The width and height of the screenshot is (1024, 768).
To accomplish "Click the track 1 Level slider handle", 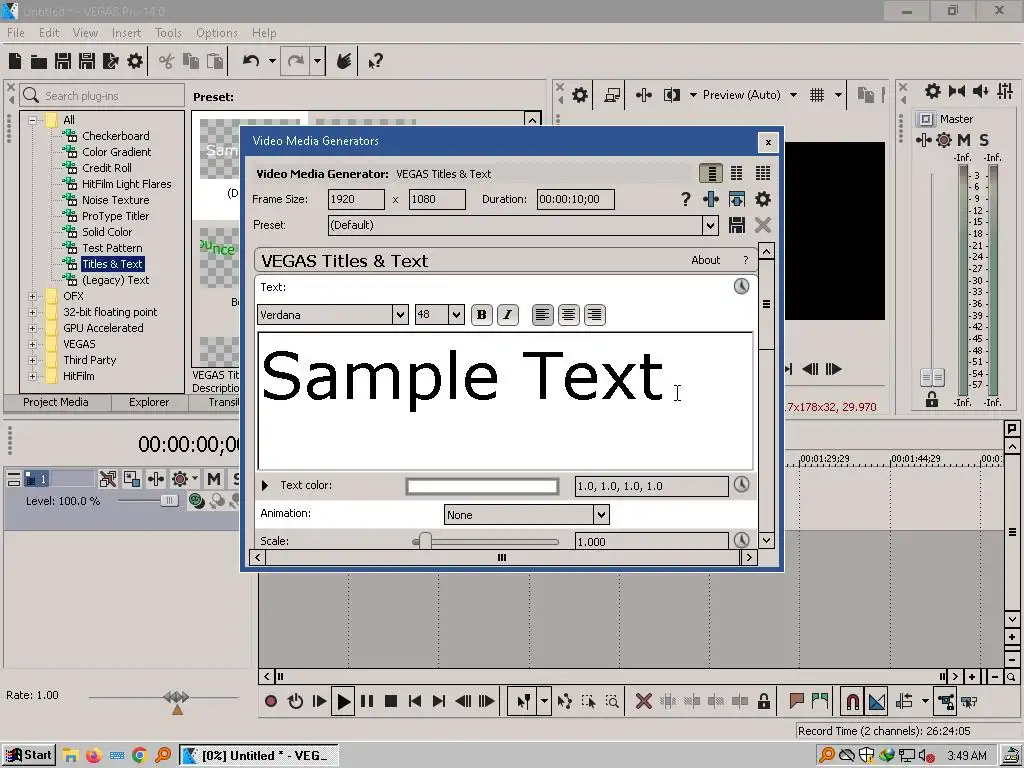I will pos(168,501).
